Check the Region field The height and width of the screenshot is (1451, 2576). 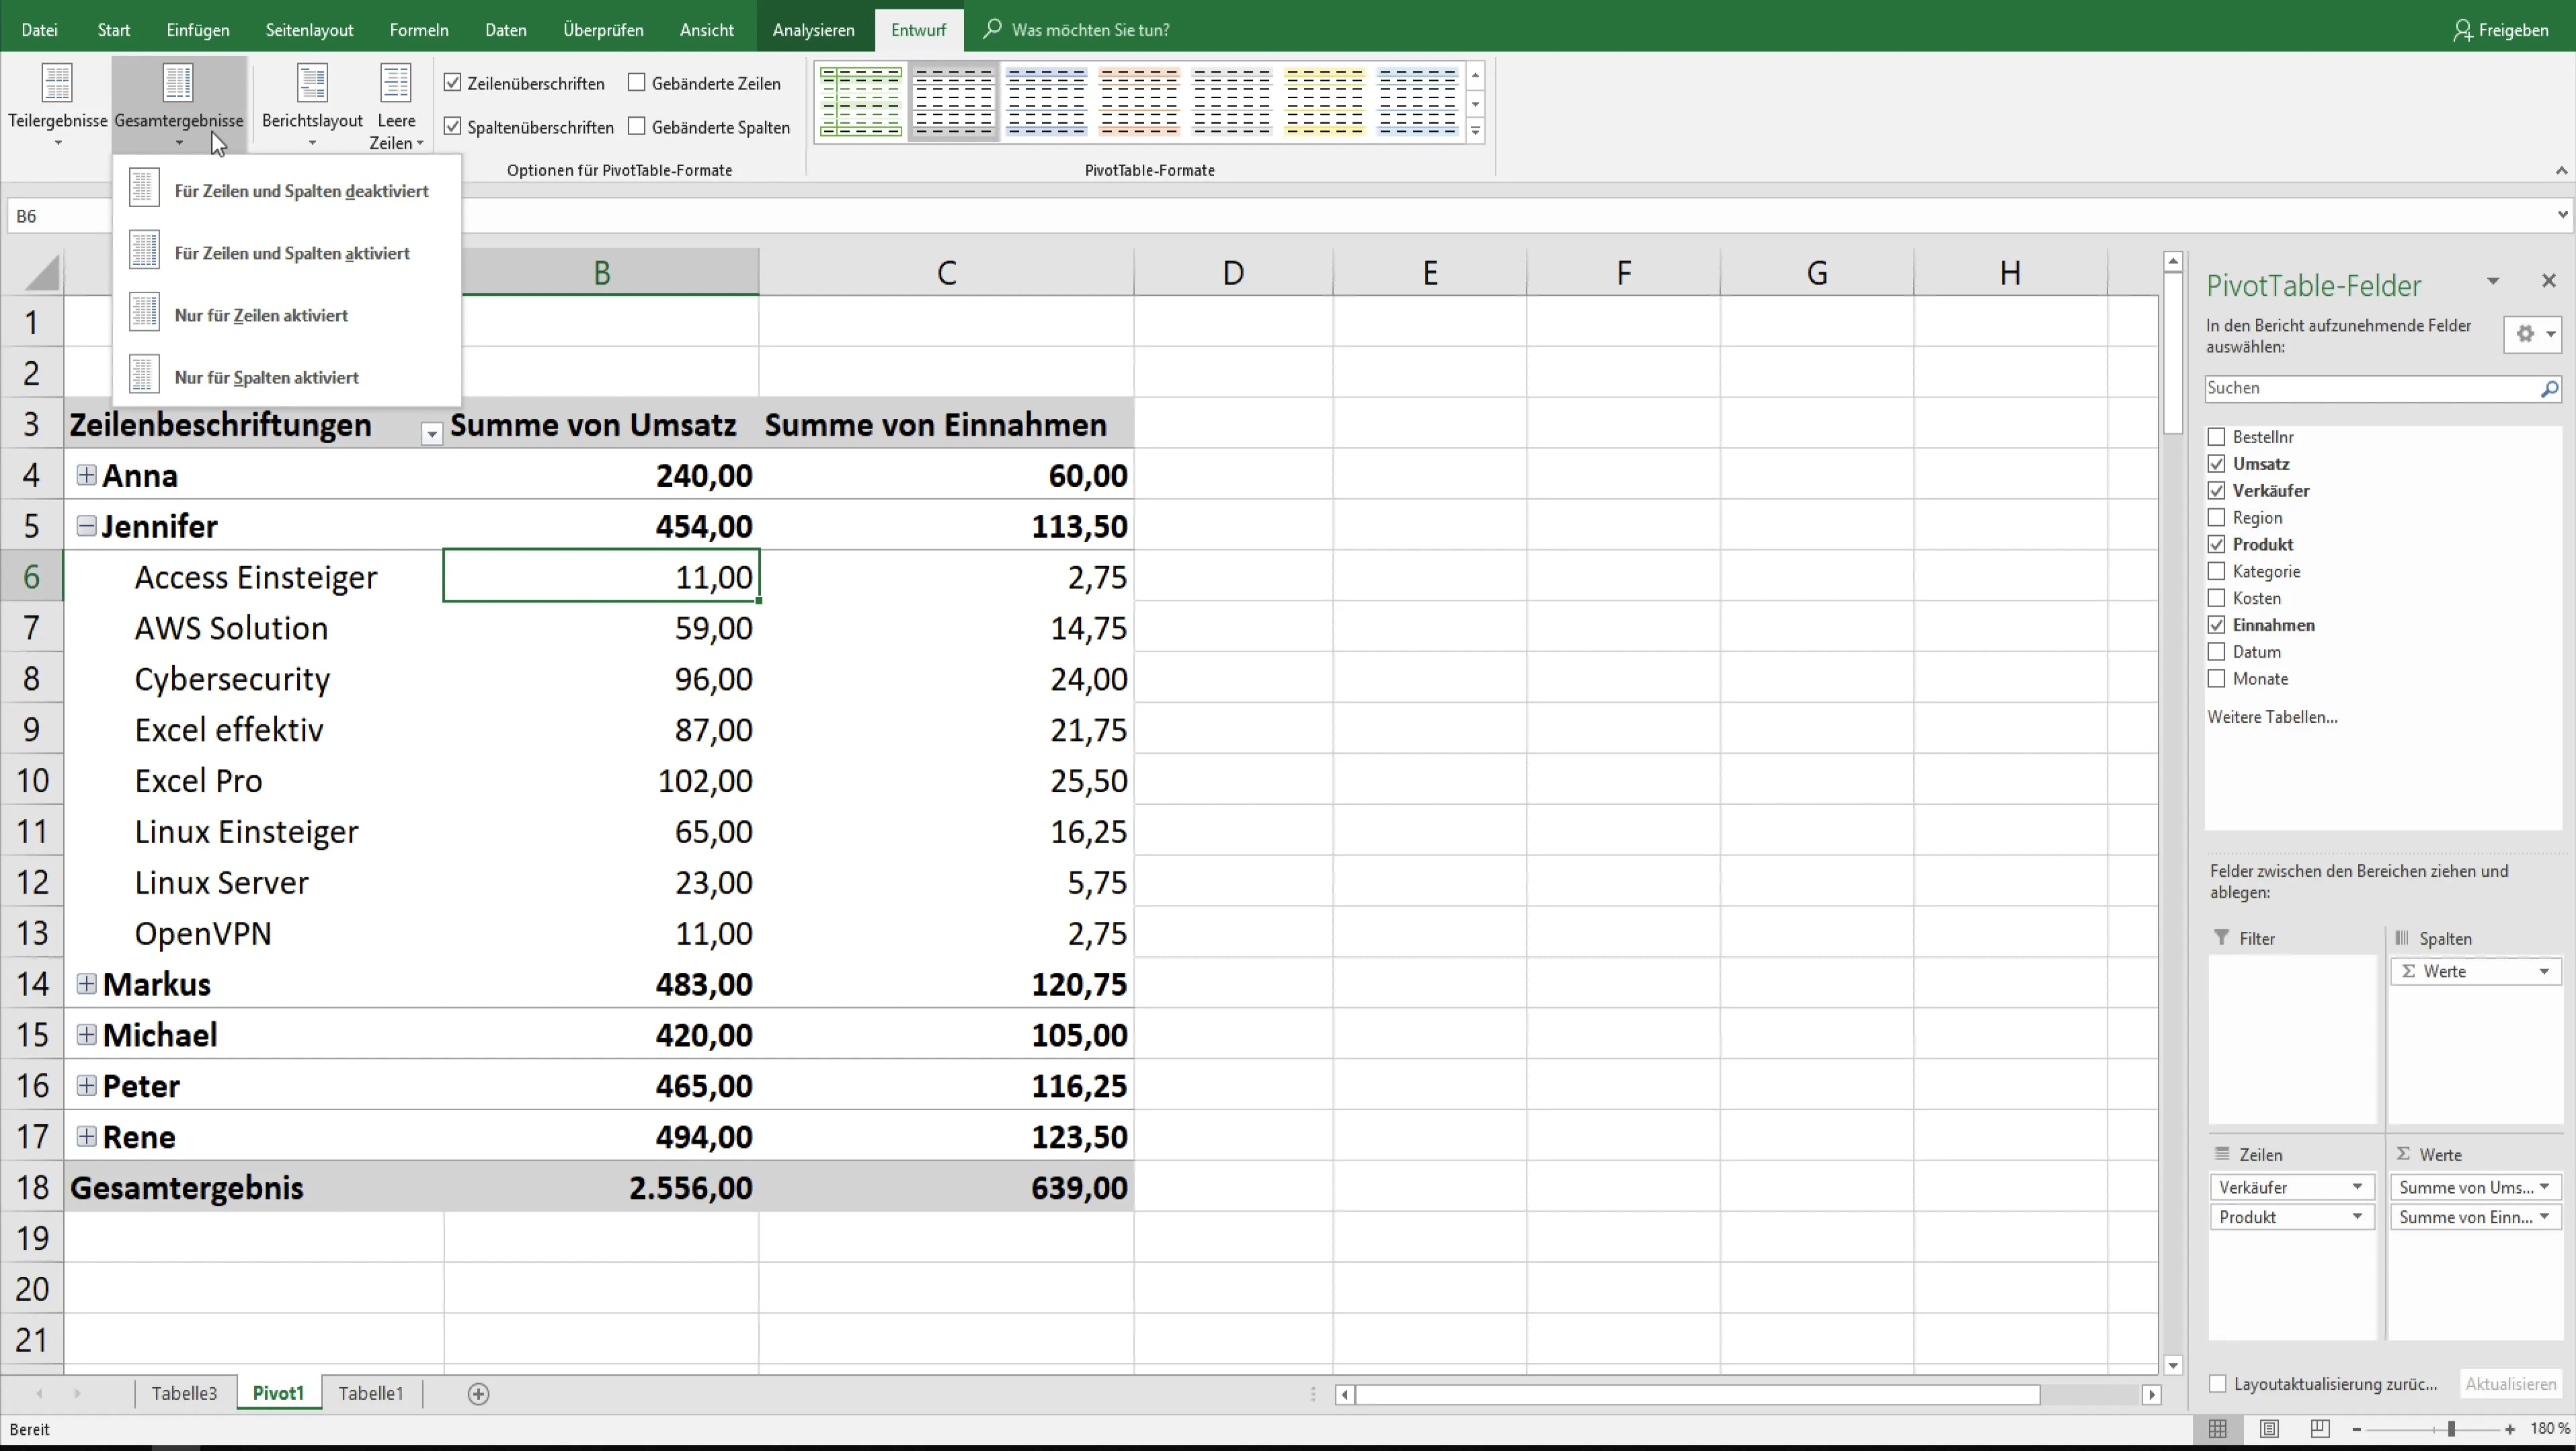(x=2216, y=517)
